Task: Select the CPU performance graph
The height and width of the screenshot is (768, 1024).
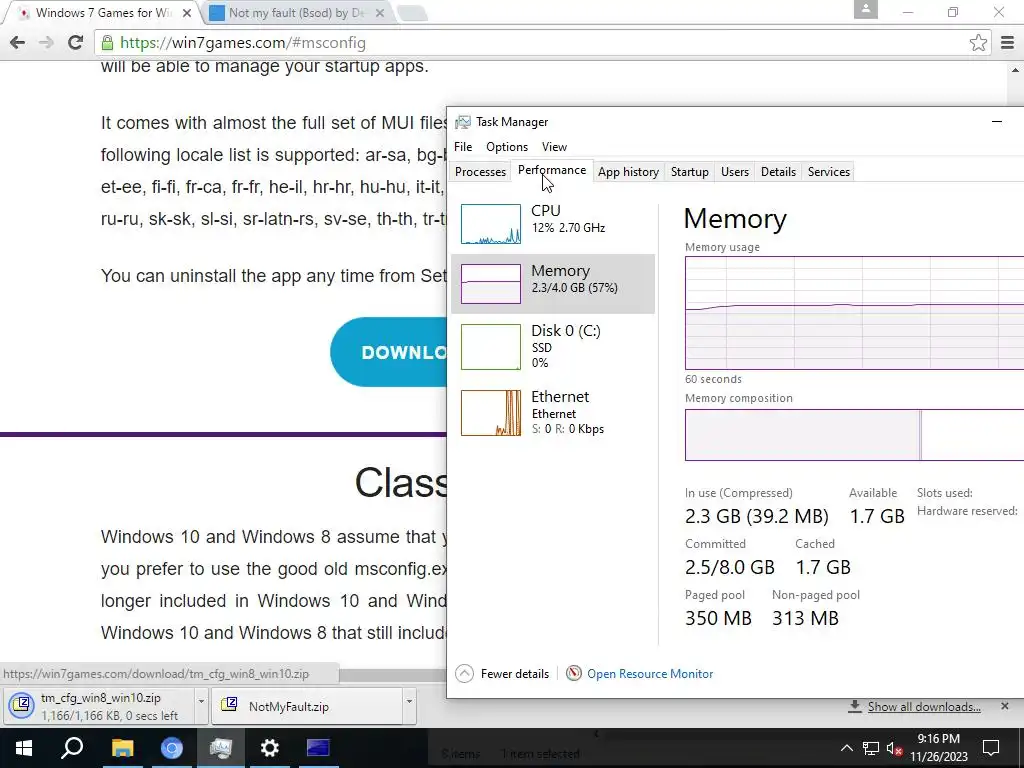Action: 490,224
